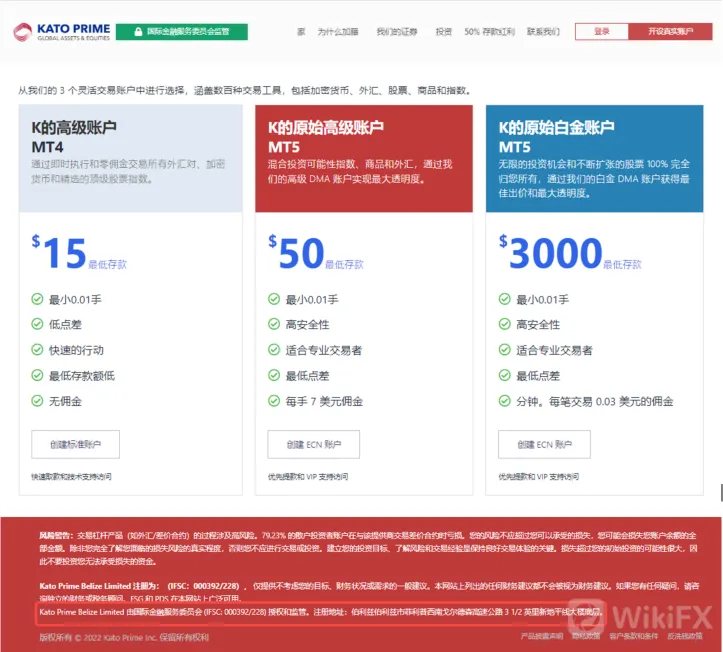Open the 产品披露声明 footer link

point(542,636)
